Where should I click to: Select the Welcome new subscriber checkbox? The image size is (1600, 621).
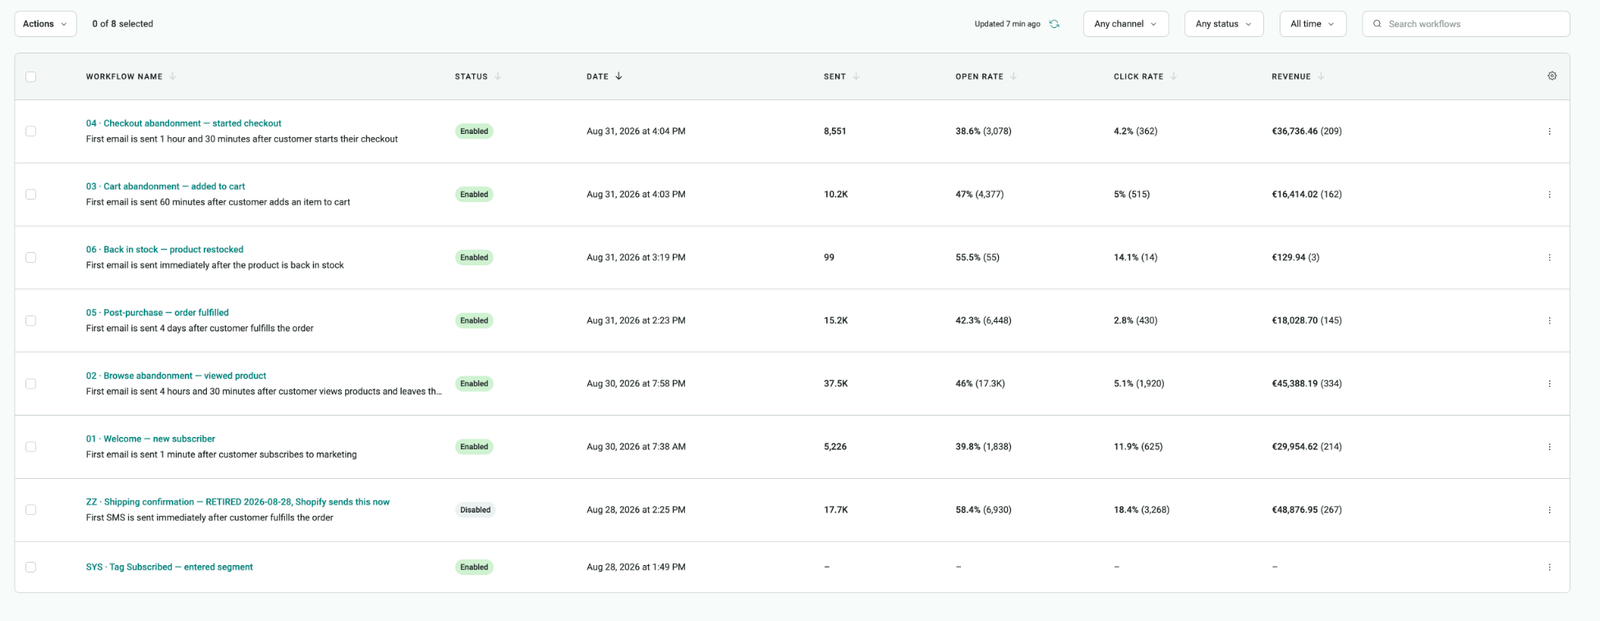coord(31,447)
